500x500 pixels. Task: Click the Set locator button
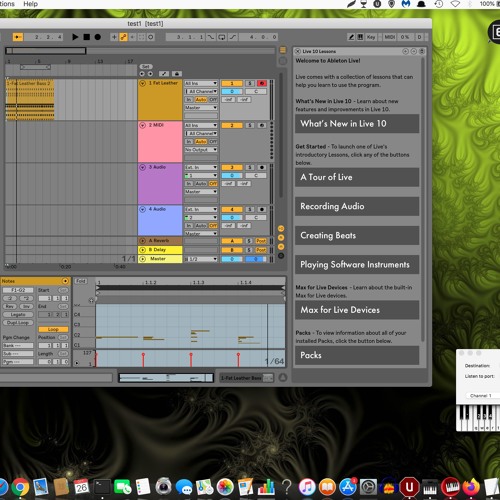[x=146, y=67]
